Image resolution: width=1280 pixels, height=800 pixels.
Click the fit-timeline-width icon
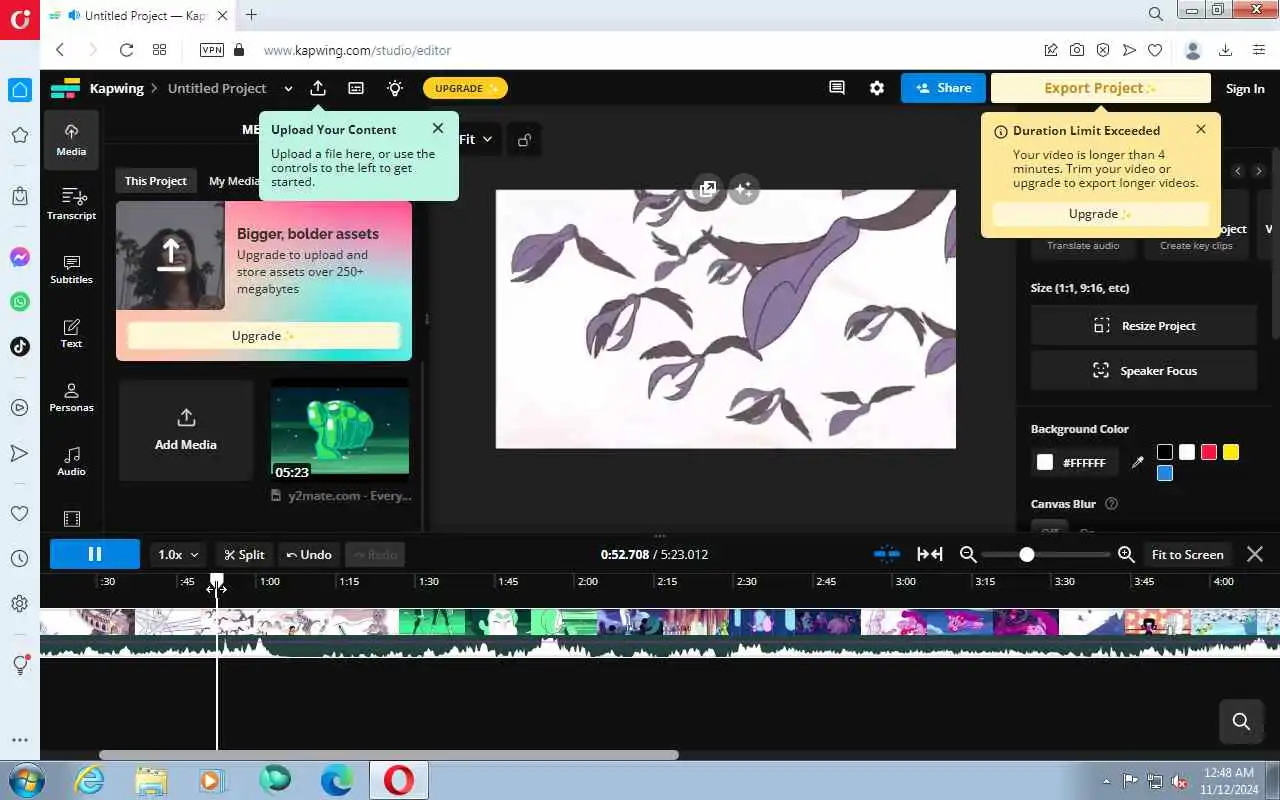click(930, 554)
